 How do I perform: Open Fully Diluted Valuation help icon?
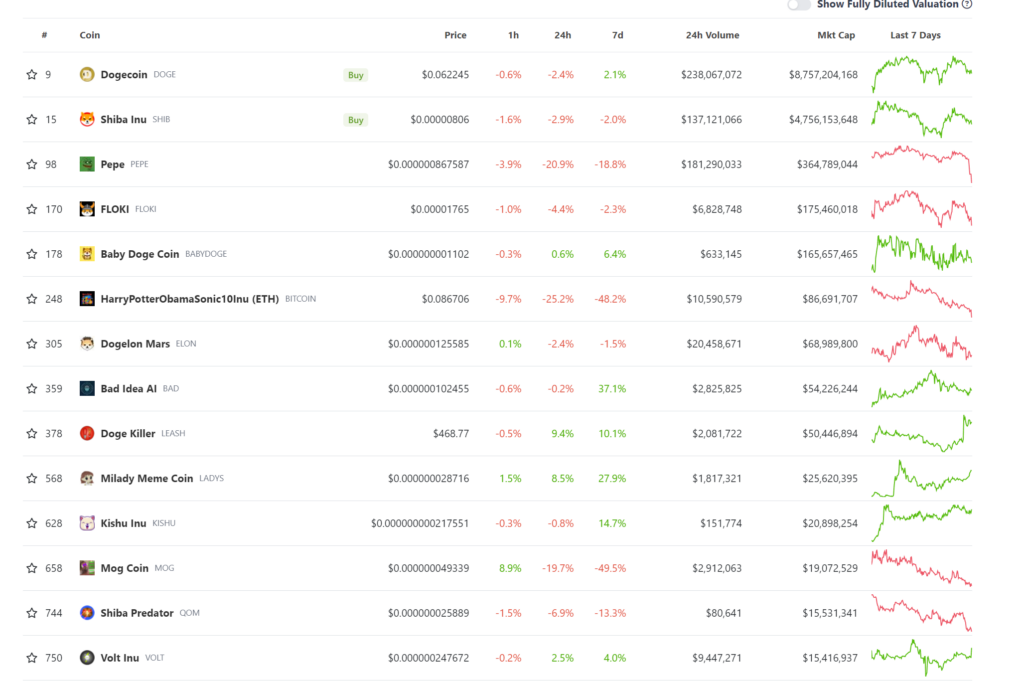[x=967, y=4]
